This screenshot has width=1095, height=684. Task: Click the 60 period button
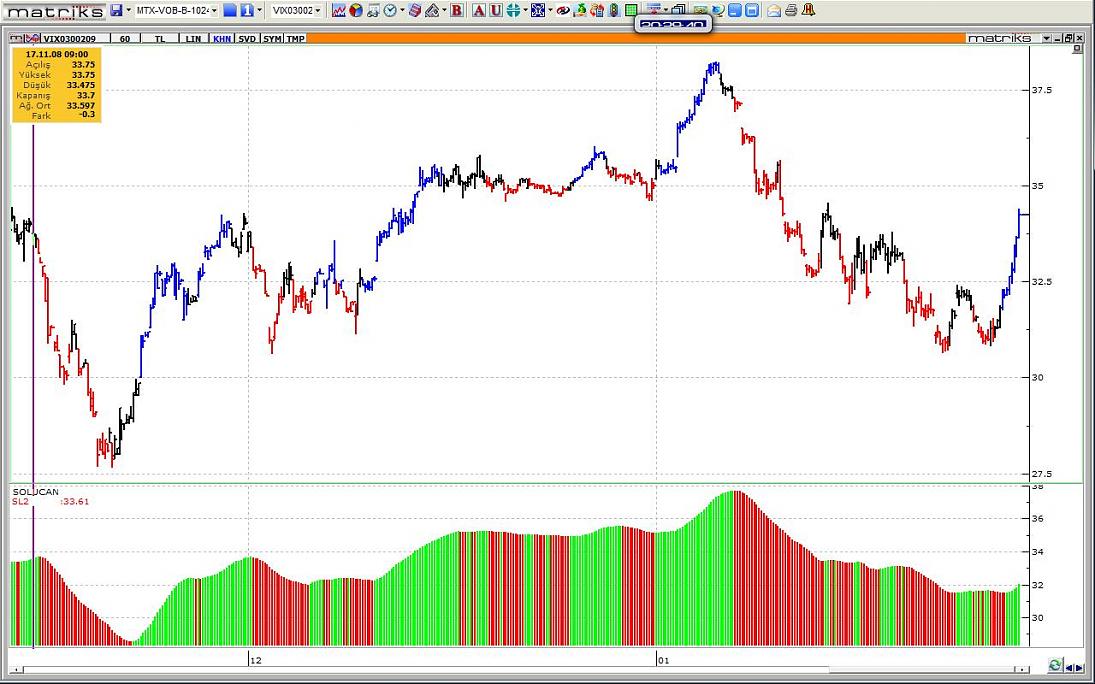(125, 38)
